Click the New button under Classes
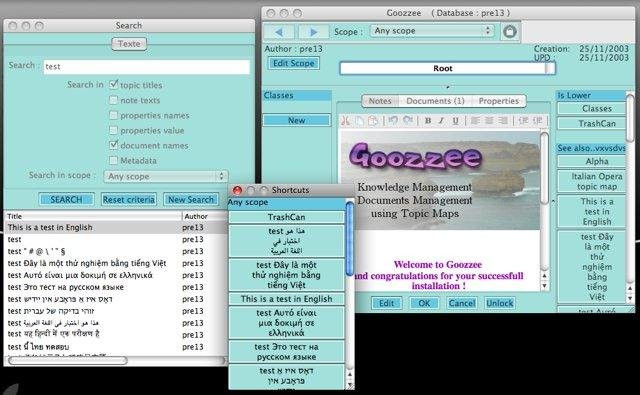Screen dimensions: 640x395 [x=296, y=120]
